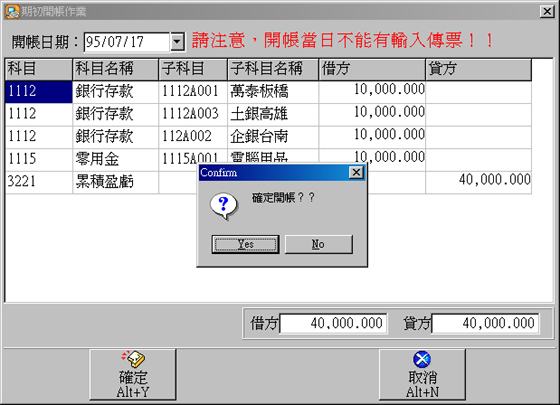The width and height of the screenshot is (560, 405).
Task: Click the 3221 account cell
Action: point(39,182)
